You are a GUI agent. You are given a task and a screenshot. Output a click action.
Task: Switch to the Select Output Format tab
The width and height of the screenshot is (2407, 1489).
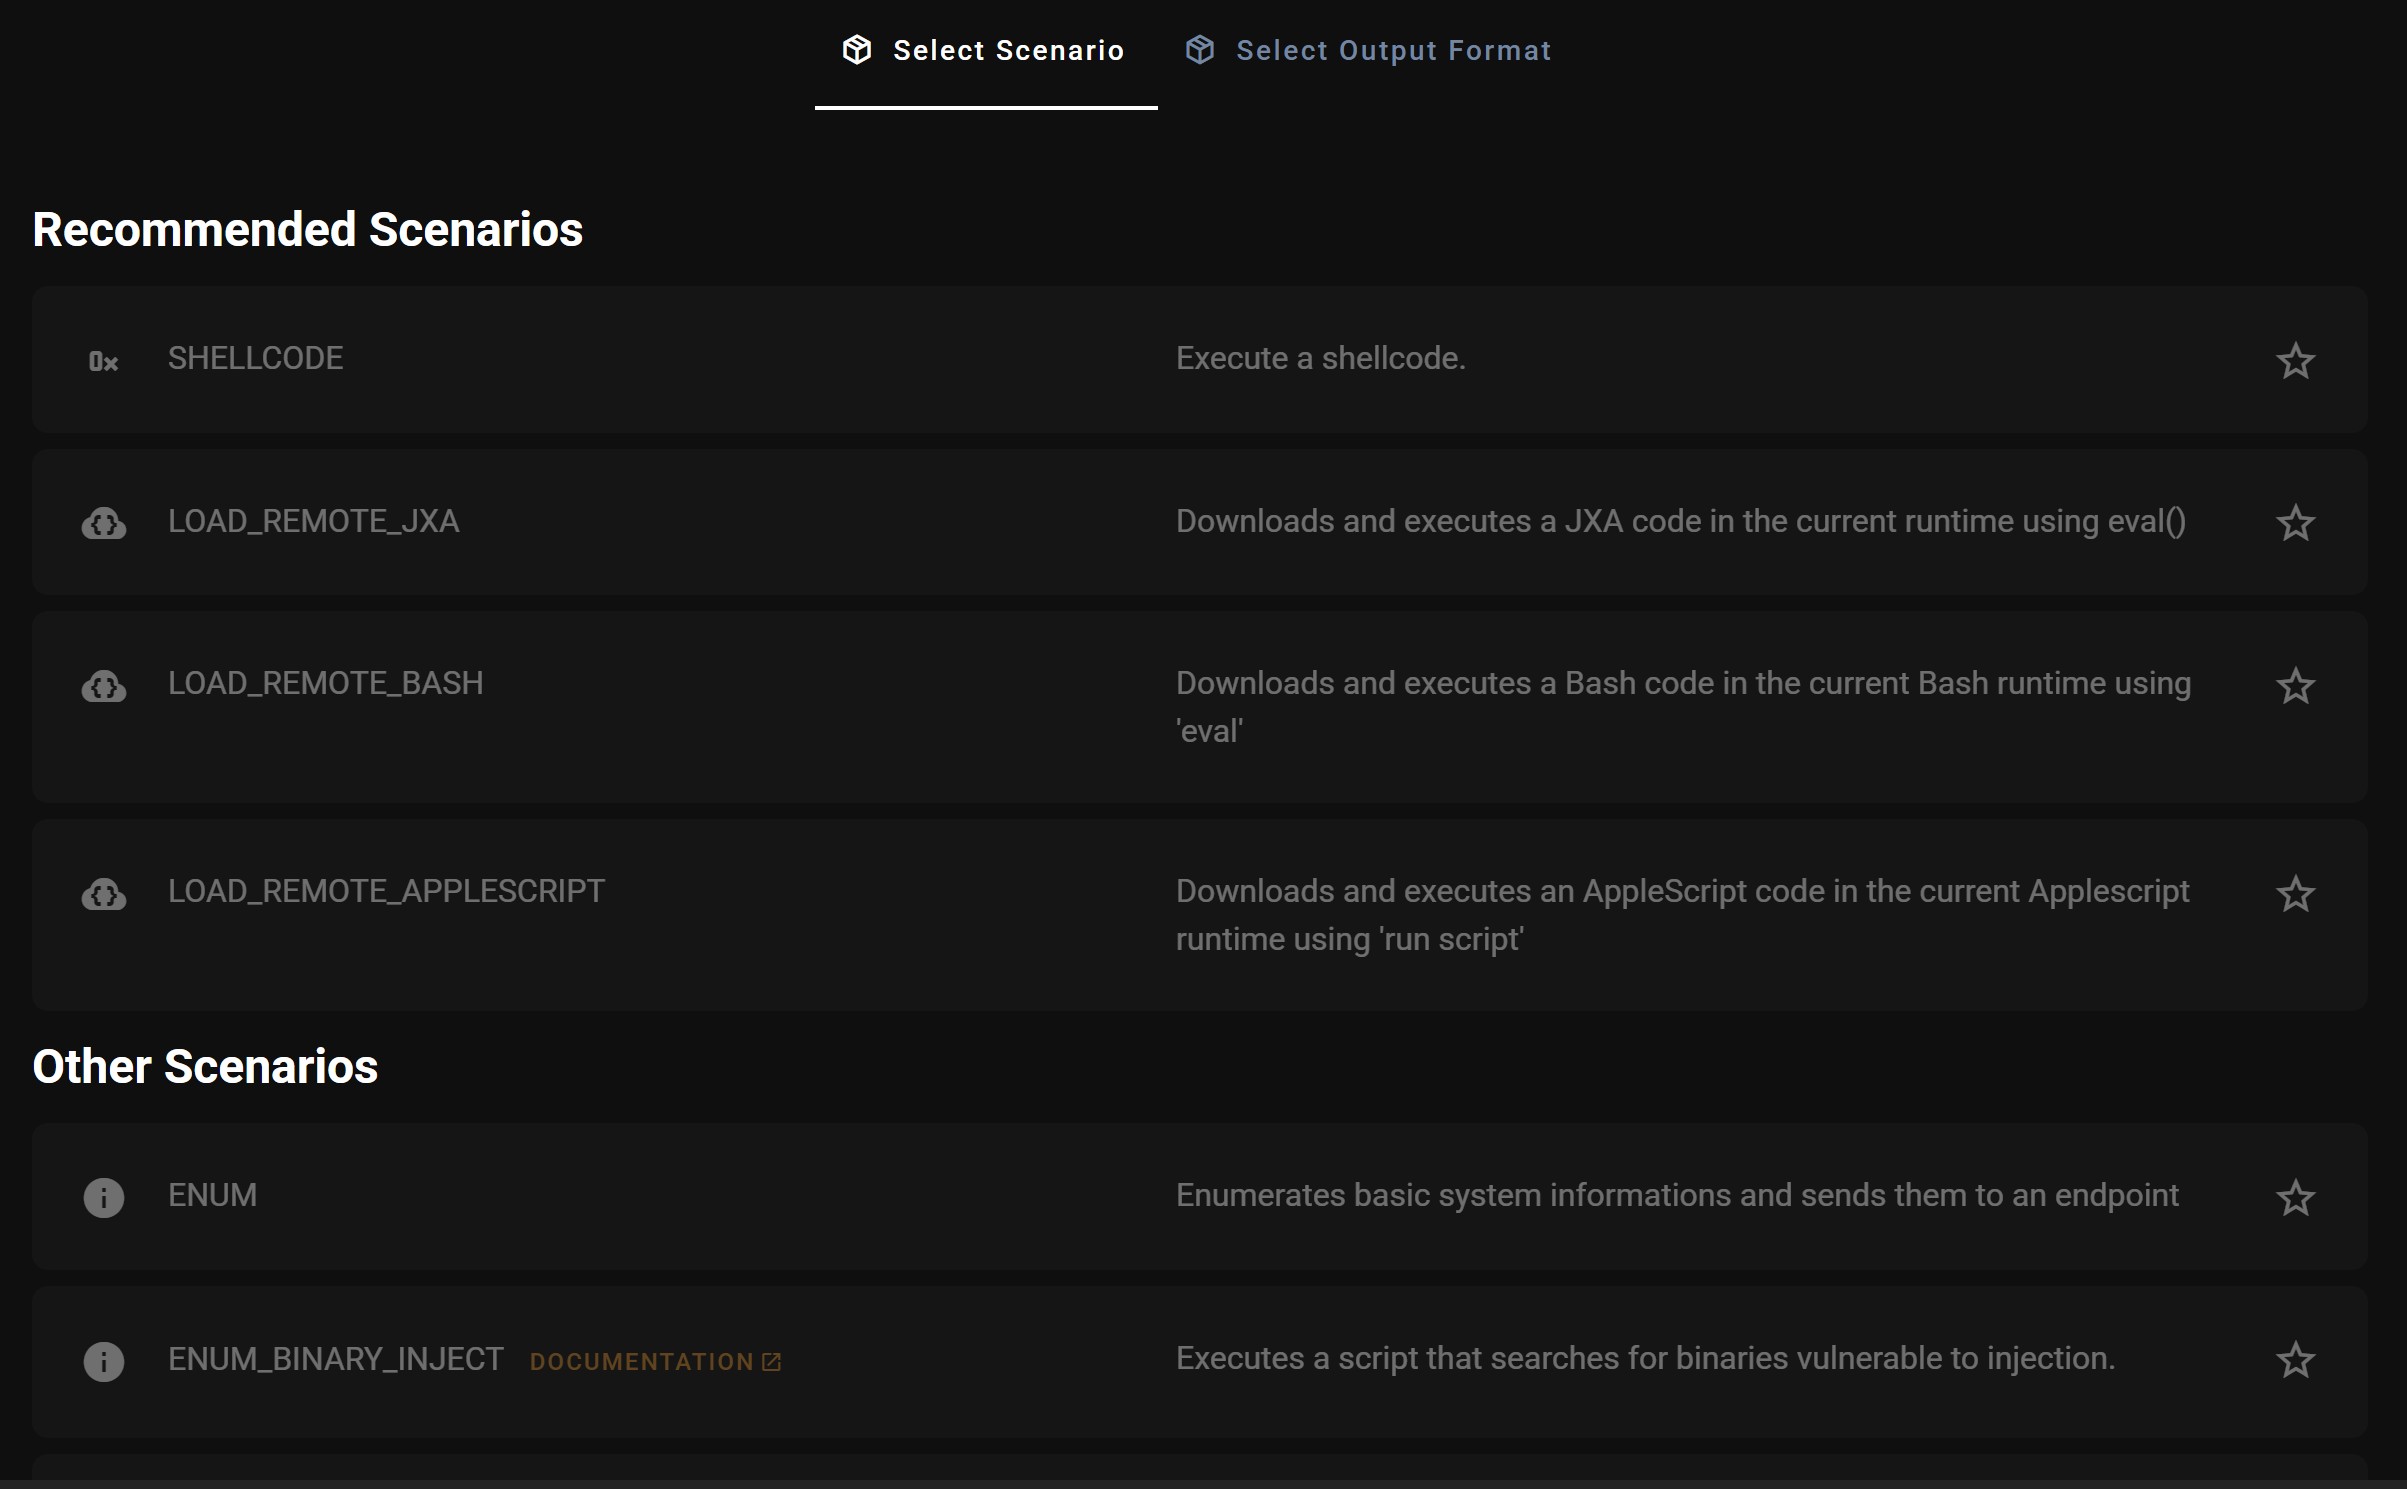click(x=1392, y=51)
